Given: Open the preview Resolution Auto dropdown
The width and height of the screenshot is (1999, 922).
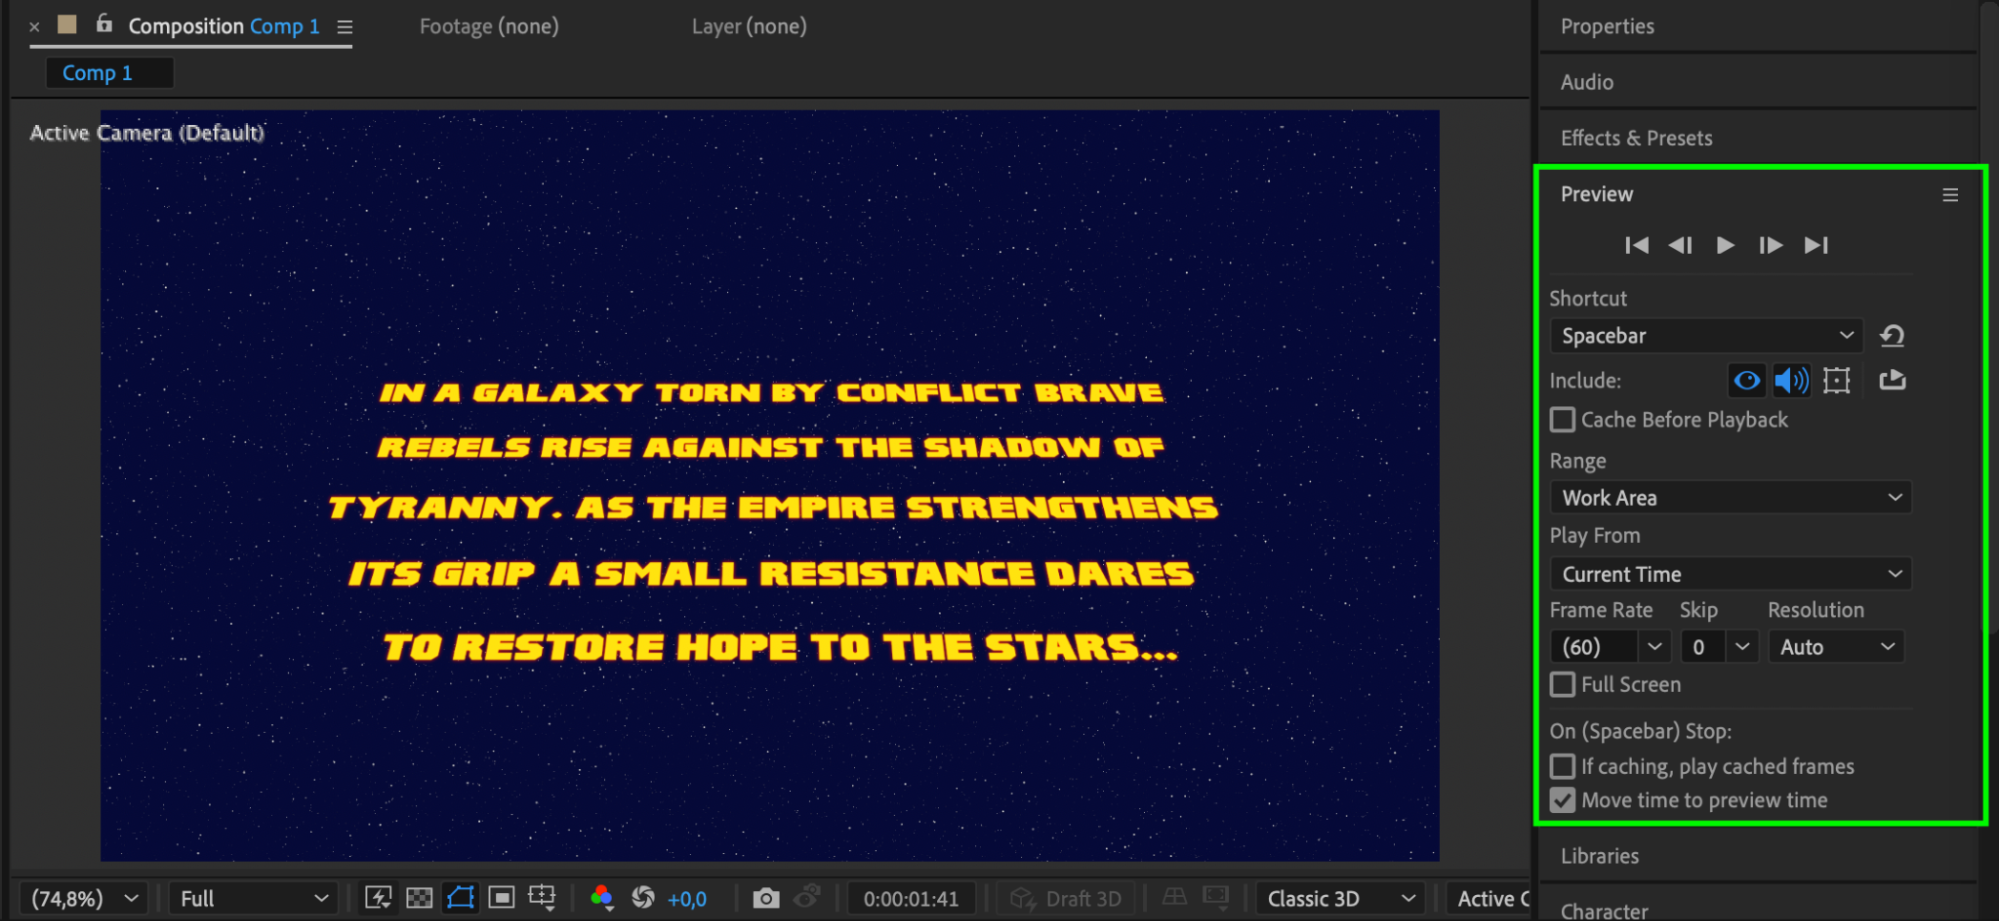Looking at the screenshot, I should 1836,647.
